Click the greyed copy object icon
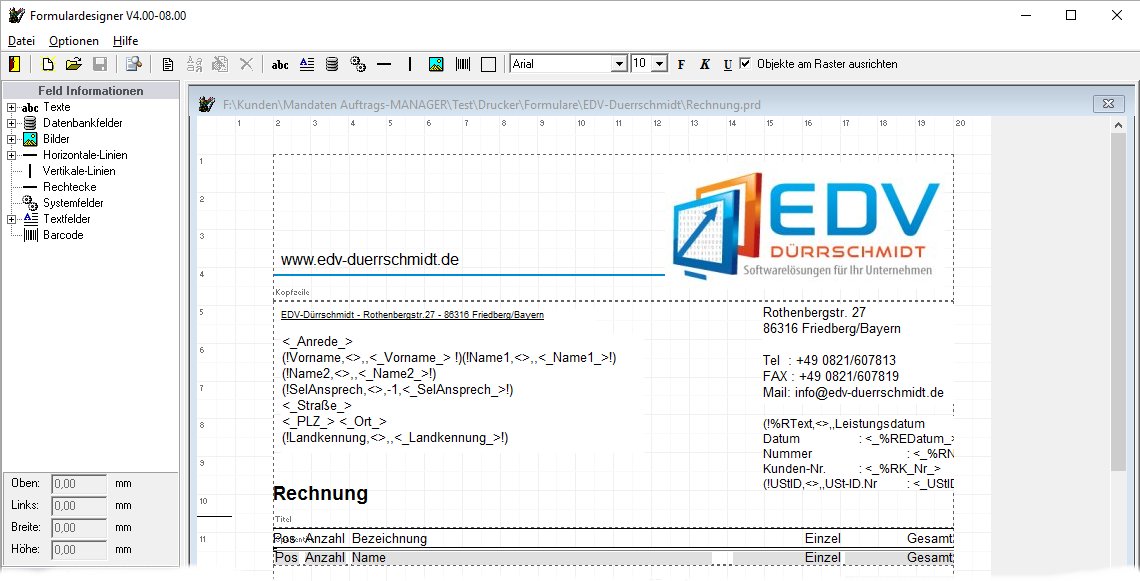The height and width of the screenshot is (581, 1140). click(220, 64)
